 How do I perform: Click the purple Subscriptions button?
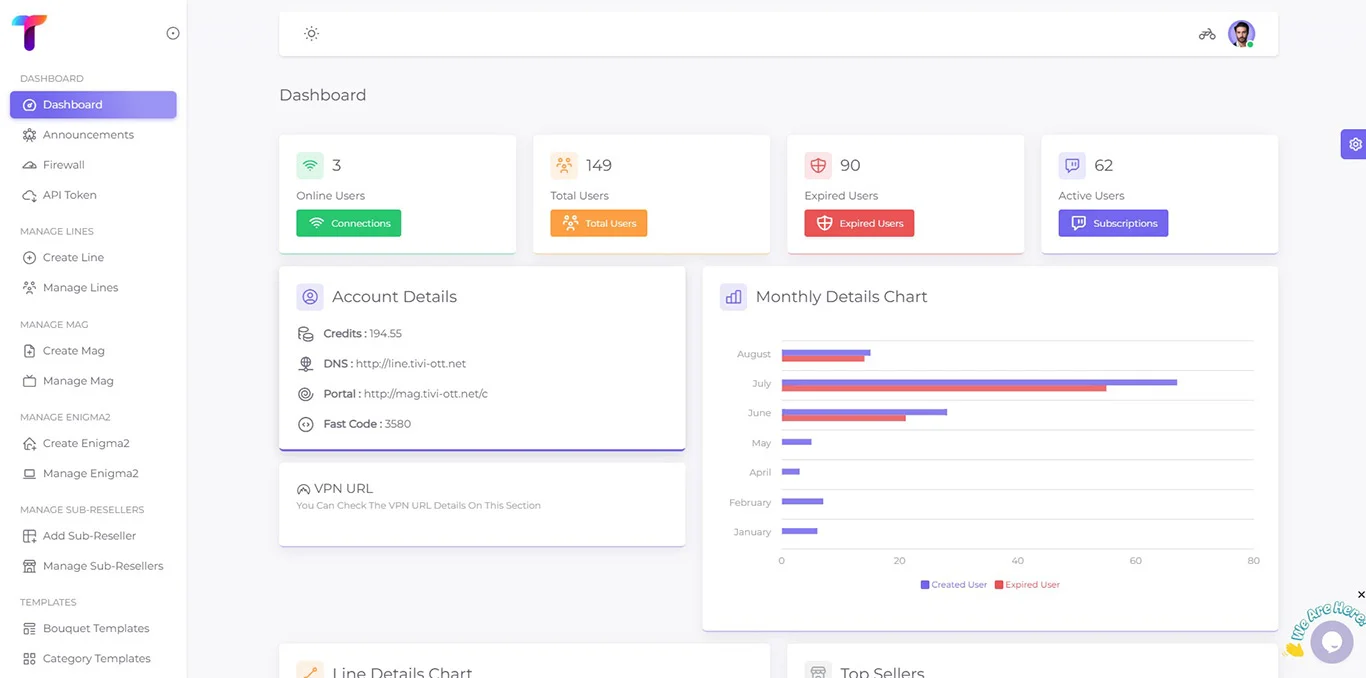(x=1113, y=223)
